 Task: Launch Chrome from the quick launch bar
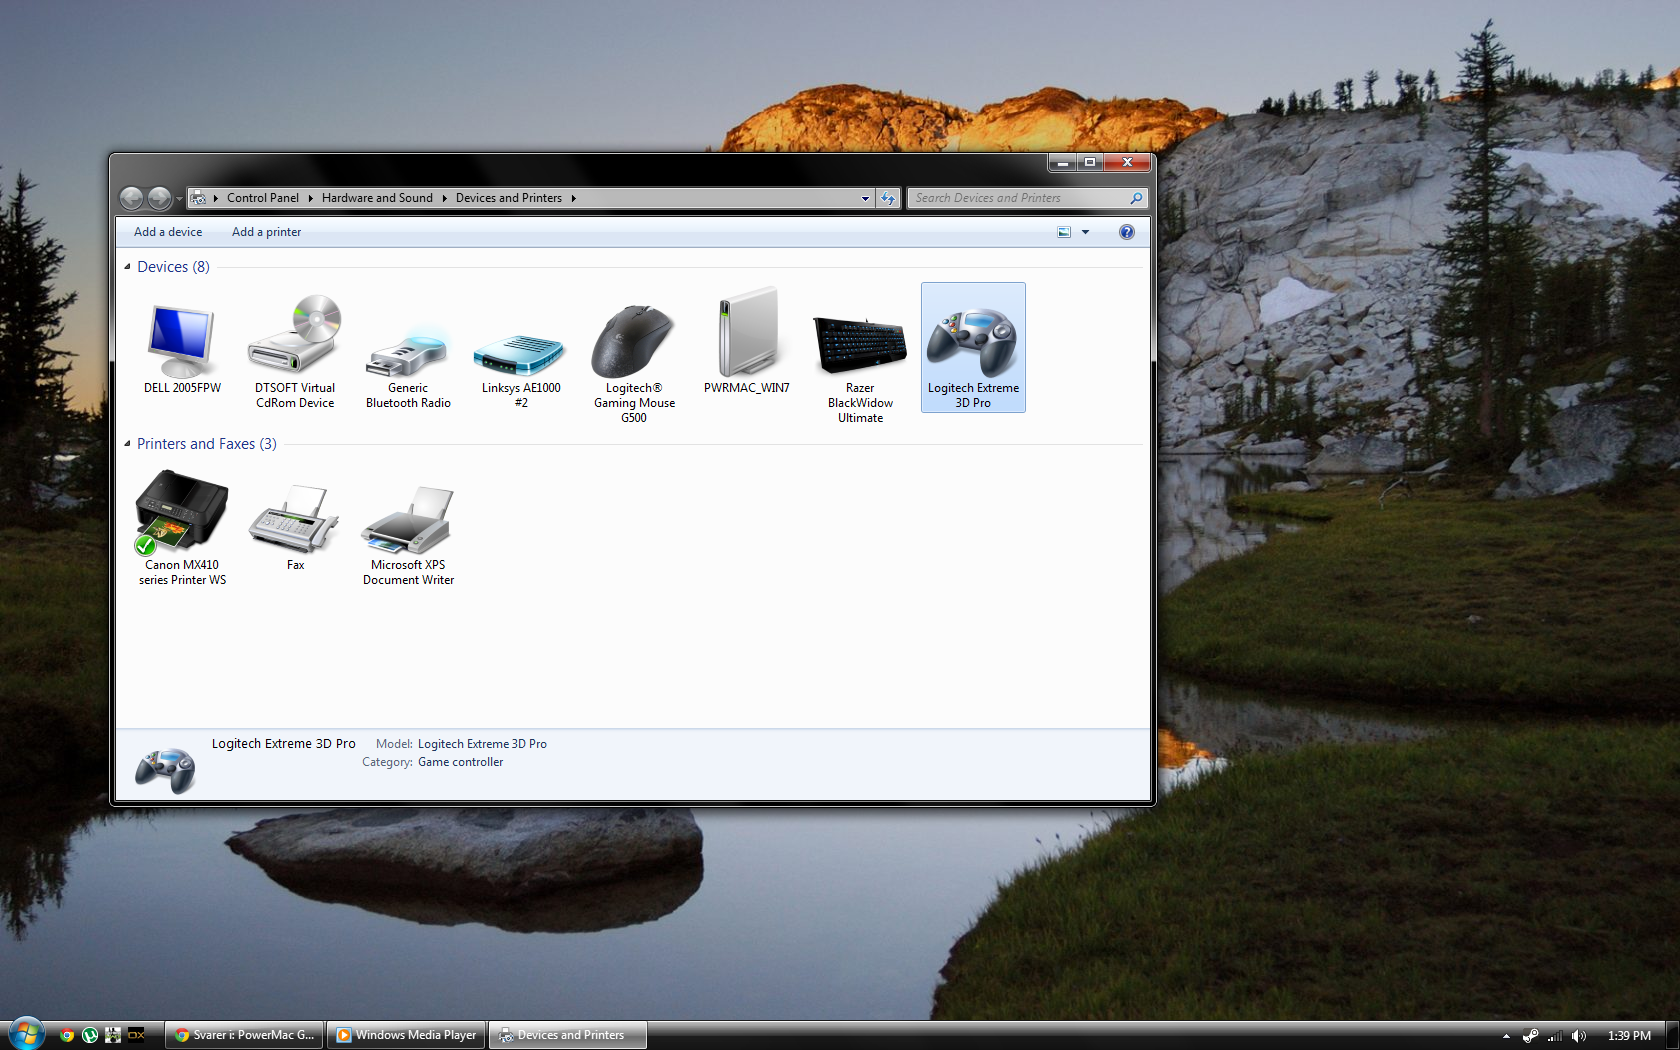pos(67,1035)
